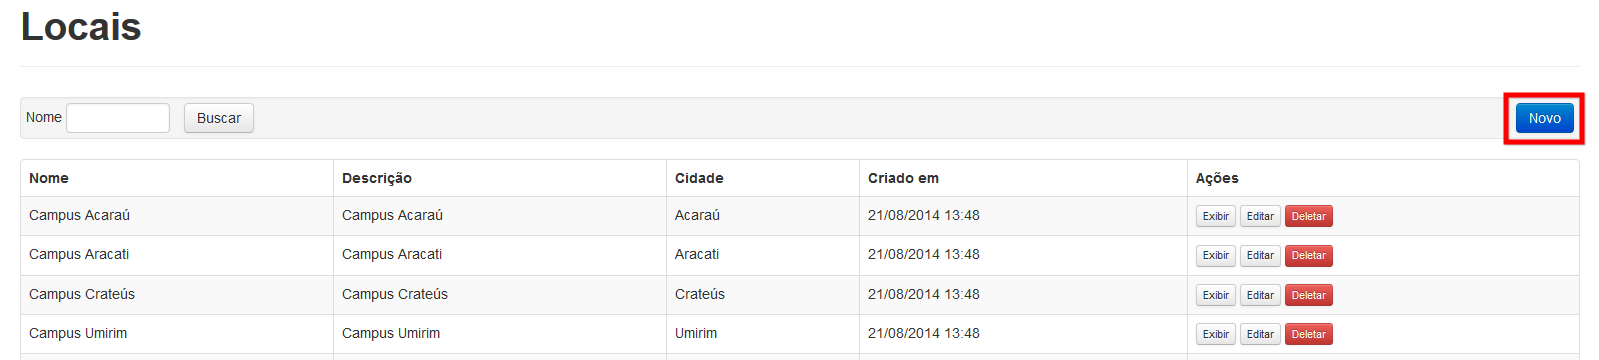This screenshot has height=360, width=1599.
Task: Delete the Campus Acaraú entry
Action: coord(1308,216)
